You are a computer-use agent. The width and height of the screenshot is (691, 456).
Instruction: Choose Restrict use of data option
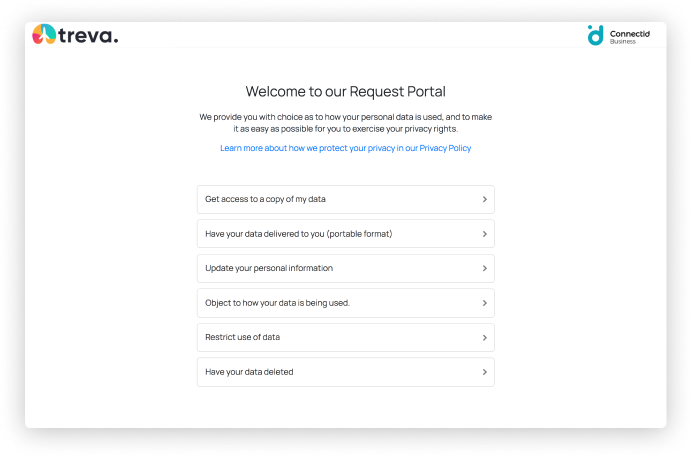(346, 337)
